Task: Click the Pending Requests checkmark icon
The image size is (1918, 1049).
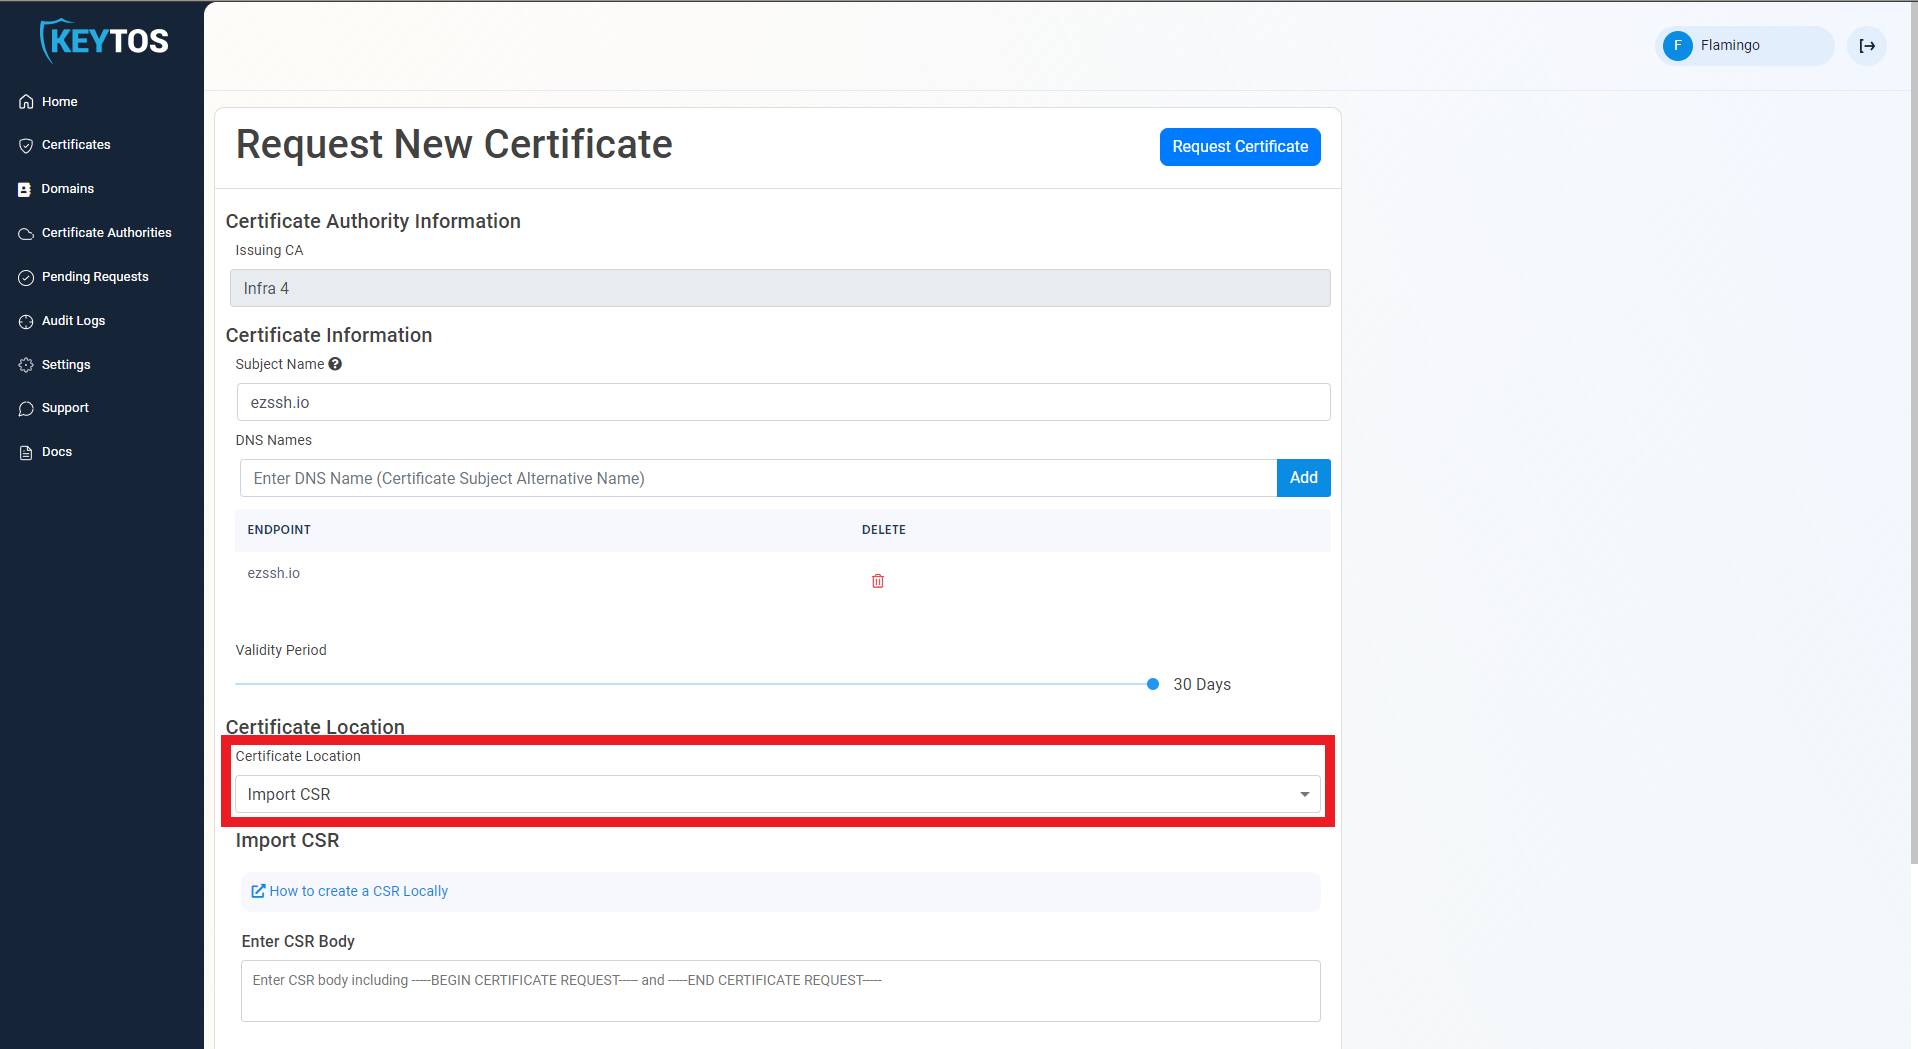Action: click(x=26, y=277)
